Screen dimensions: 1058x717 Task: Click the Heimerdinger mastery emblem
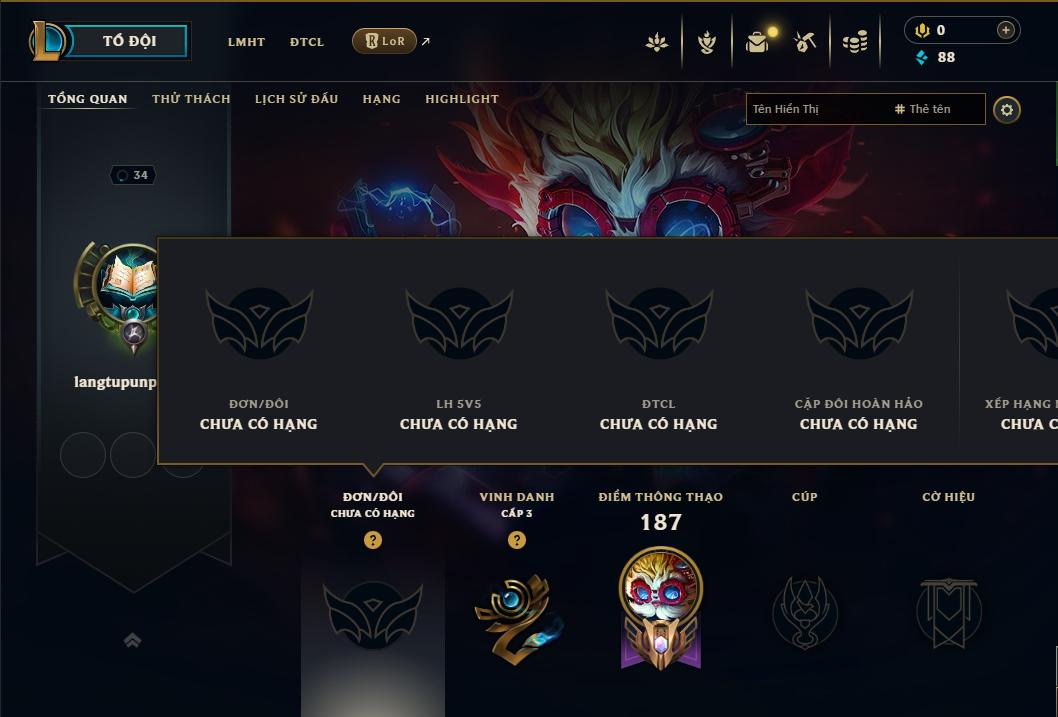[x=661, y=608]
